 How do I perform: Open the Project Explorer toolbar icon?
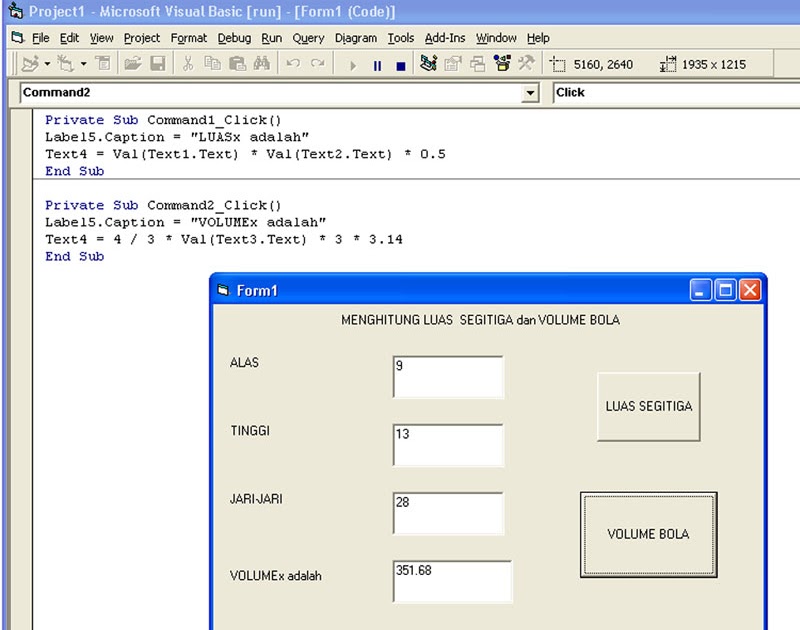pyautogui.click(x=428, y=64)
